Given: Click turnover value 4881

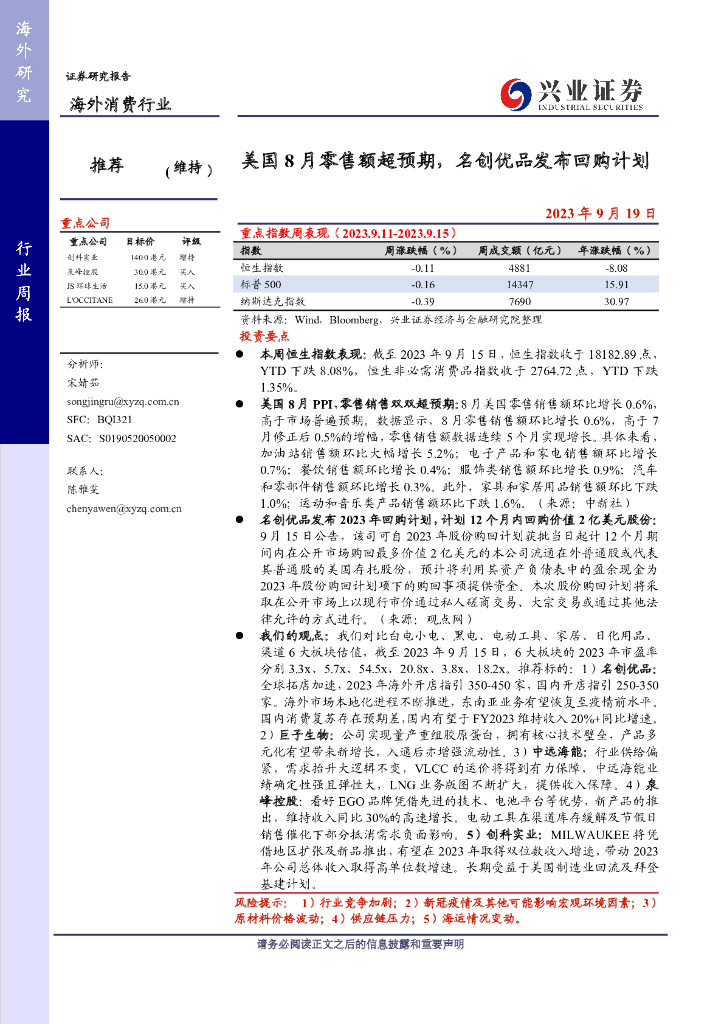Looking at the screenshot, I should click(x=520, y=268).
